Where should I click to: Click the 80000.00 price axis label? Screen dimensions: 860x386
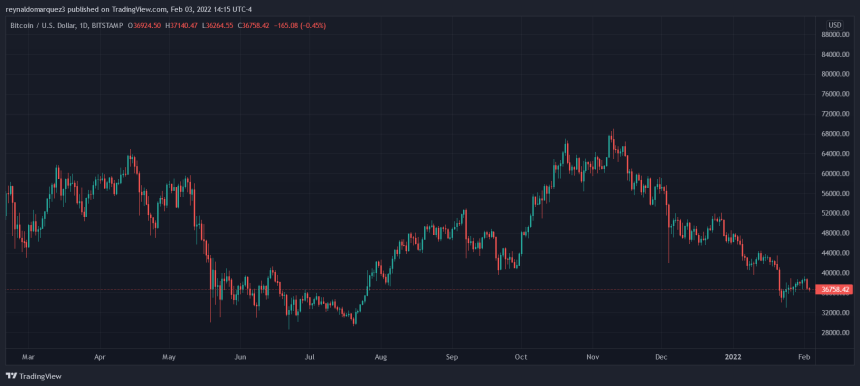tap(835, 74)
